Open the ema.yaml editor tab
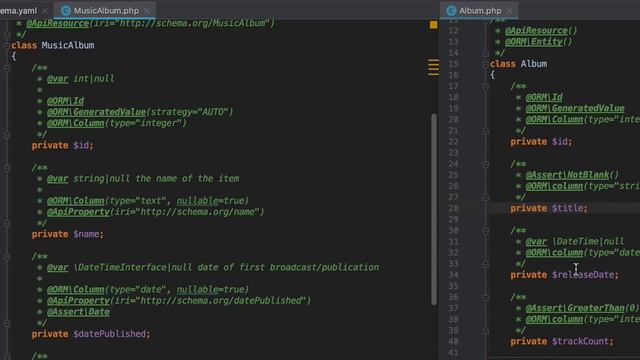Viewport: 640px width, 360px height. click(18, 11)
